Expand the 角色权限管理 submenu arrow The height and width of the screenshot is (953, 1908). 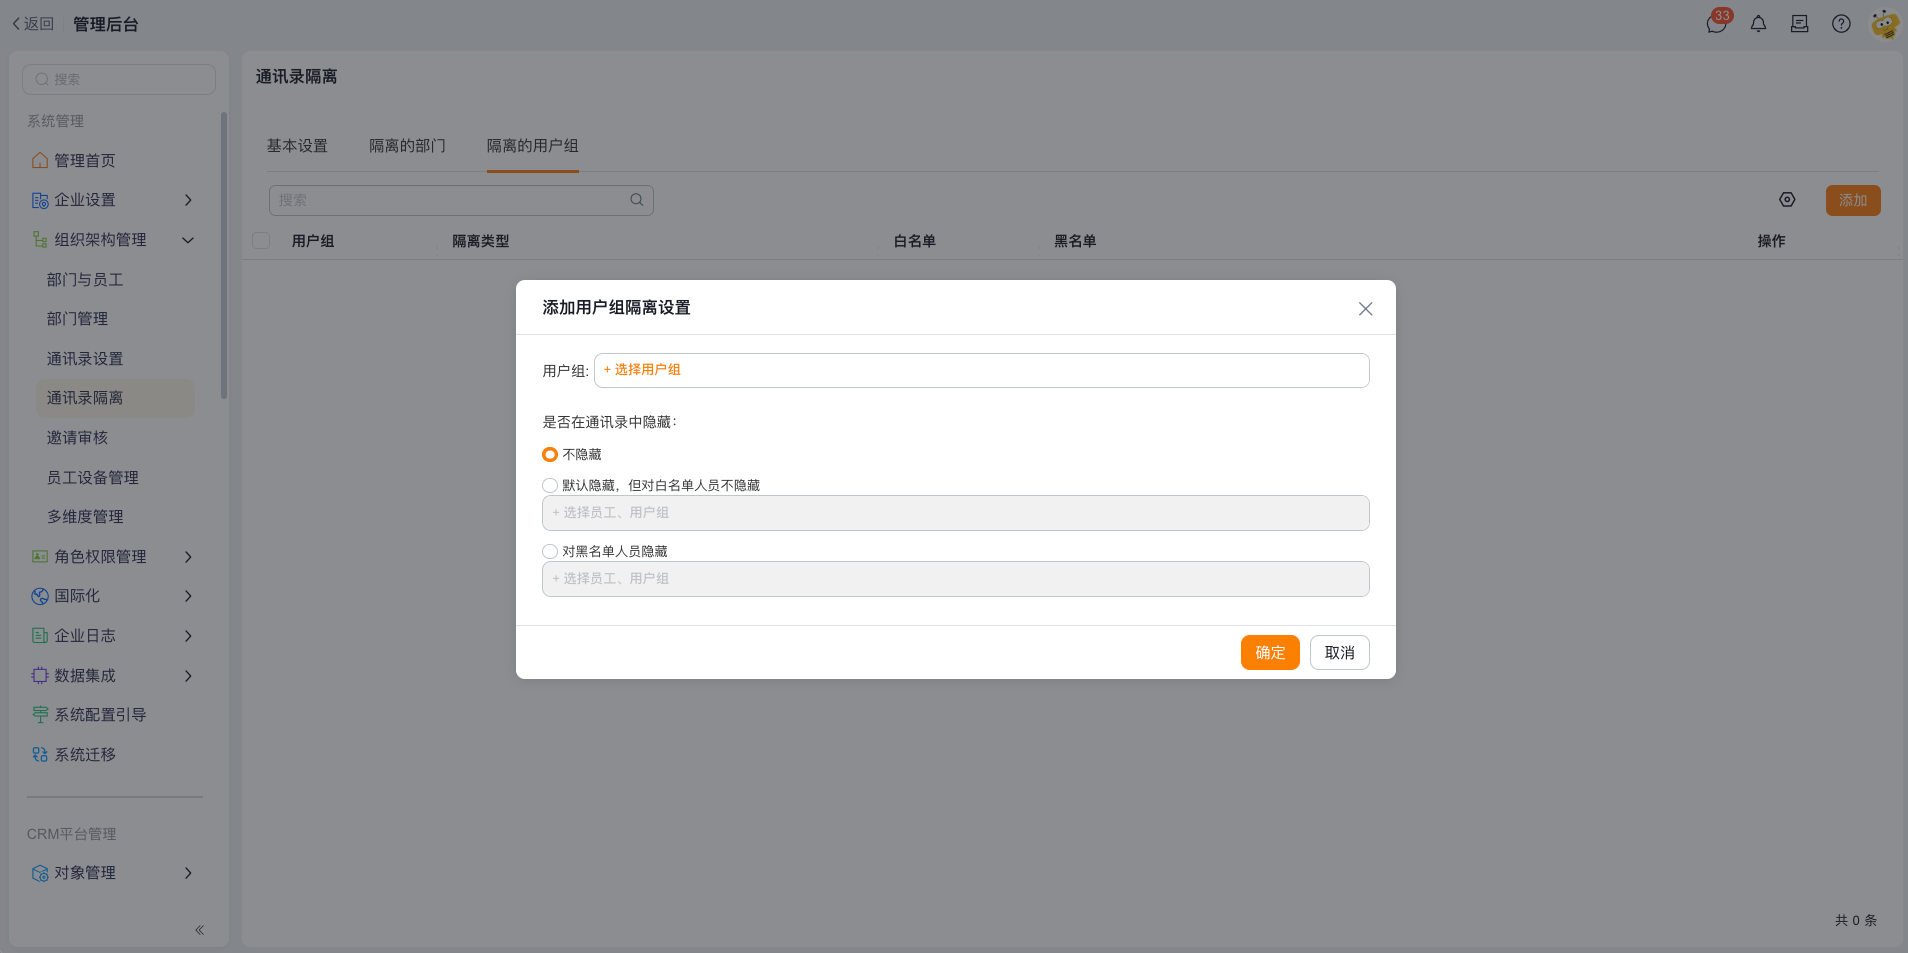tap(188, 556)
